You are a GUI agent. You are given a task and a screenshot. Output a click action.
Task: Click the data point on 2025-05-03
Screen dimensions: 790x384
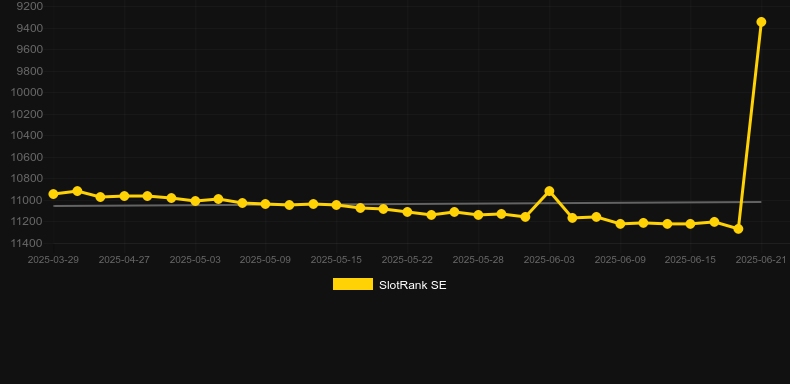point(195,201)
